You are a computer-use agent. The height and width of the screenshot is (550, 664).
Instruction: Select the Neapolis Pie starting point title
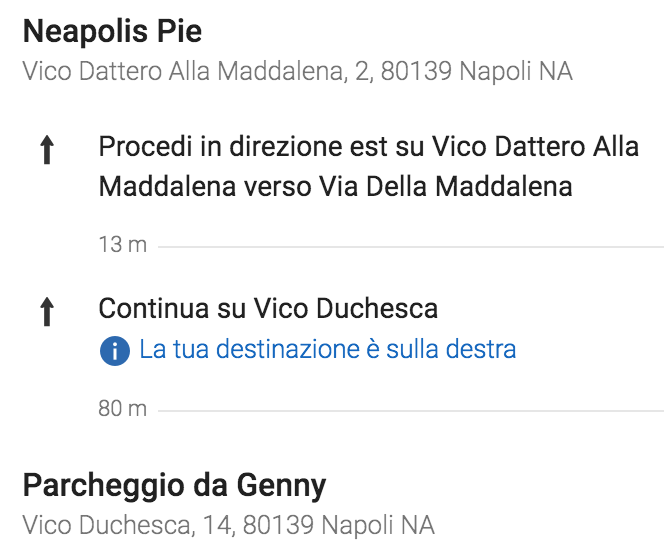coord(112,31)
